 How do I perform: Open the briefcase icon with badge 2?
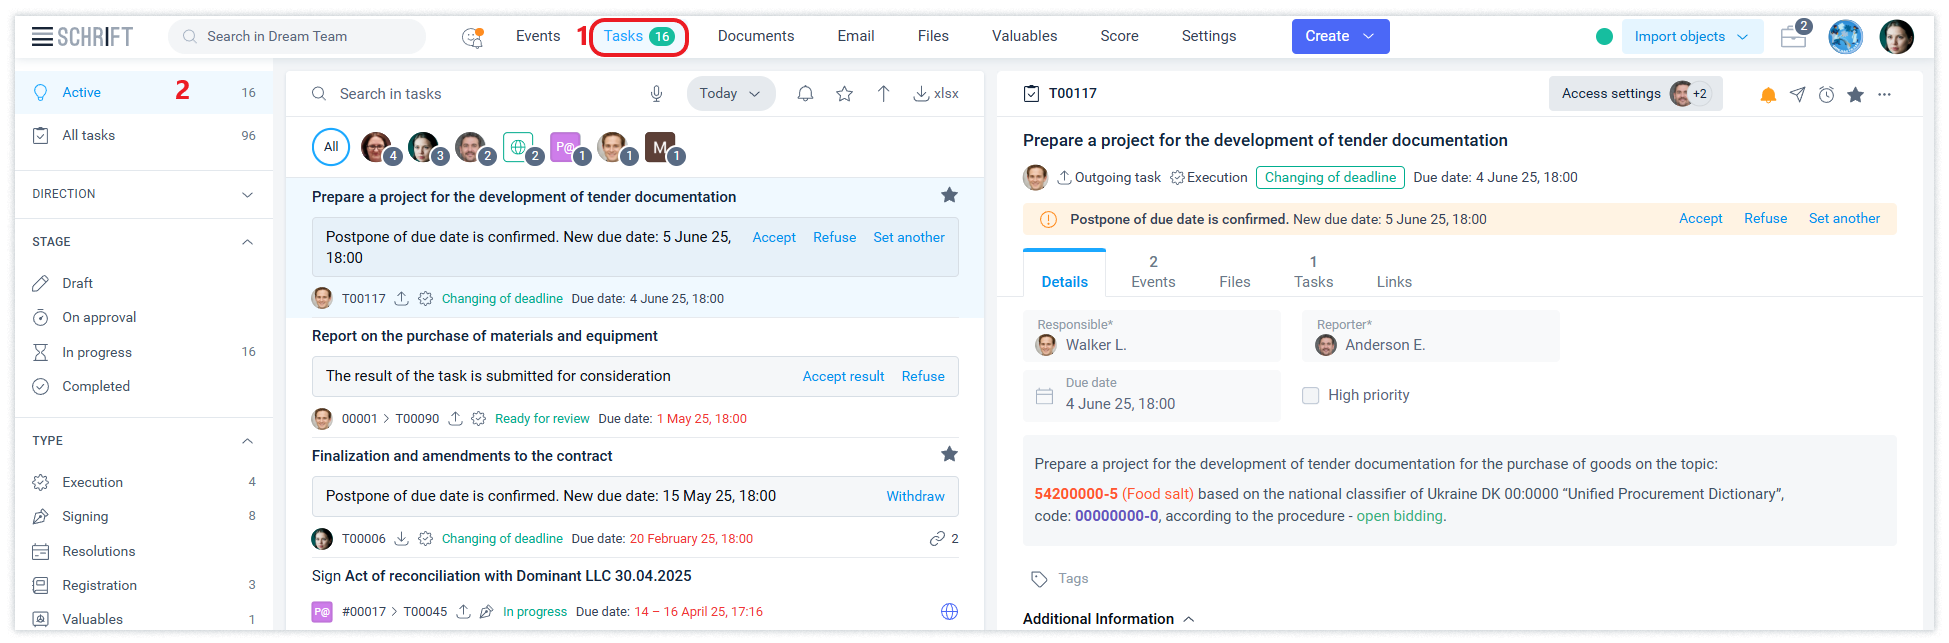click(1793, 37)
